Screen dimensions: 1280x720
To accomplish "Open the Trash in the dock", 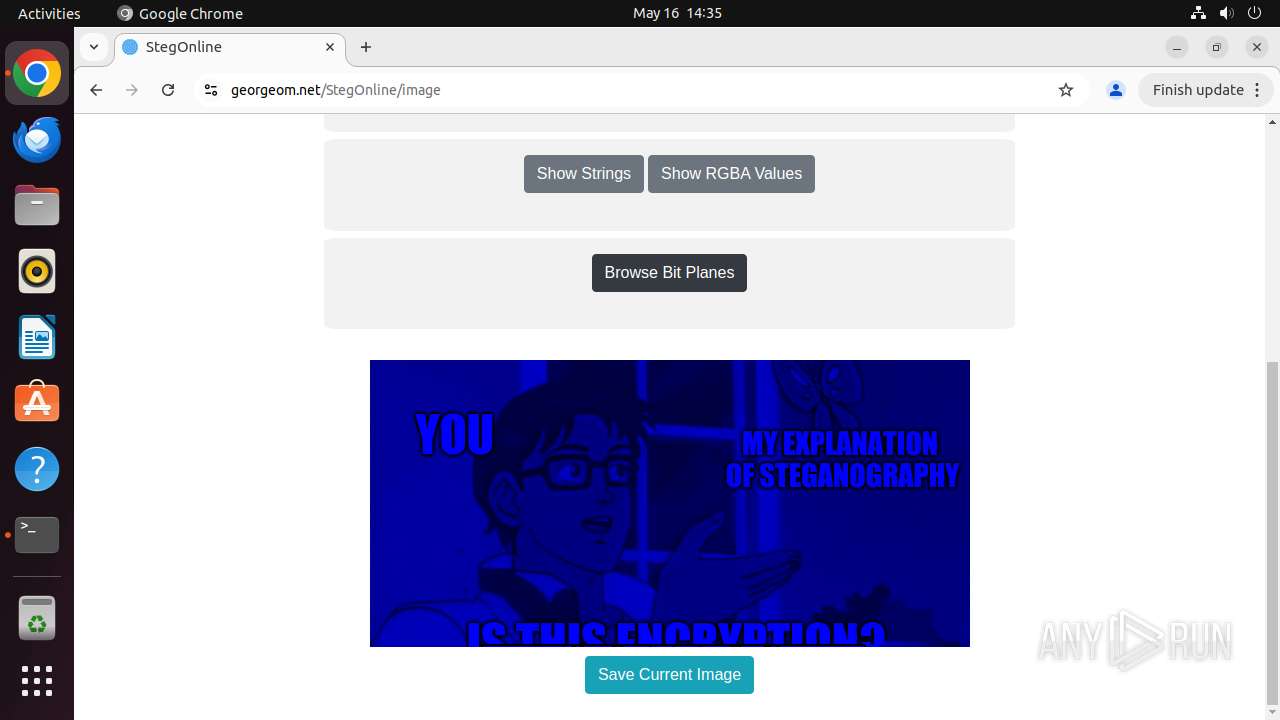I will (x=37, y=618).
